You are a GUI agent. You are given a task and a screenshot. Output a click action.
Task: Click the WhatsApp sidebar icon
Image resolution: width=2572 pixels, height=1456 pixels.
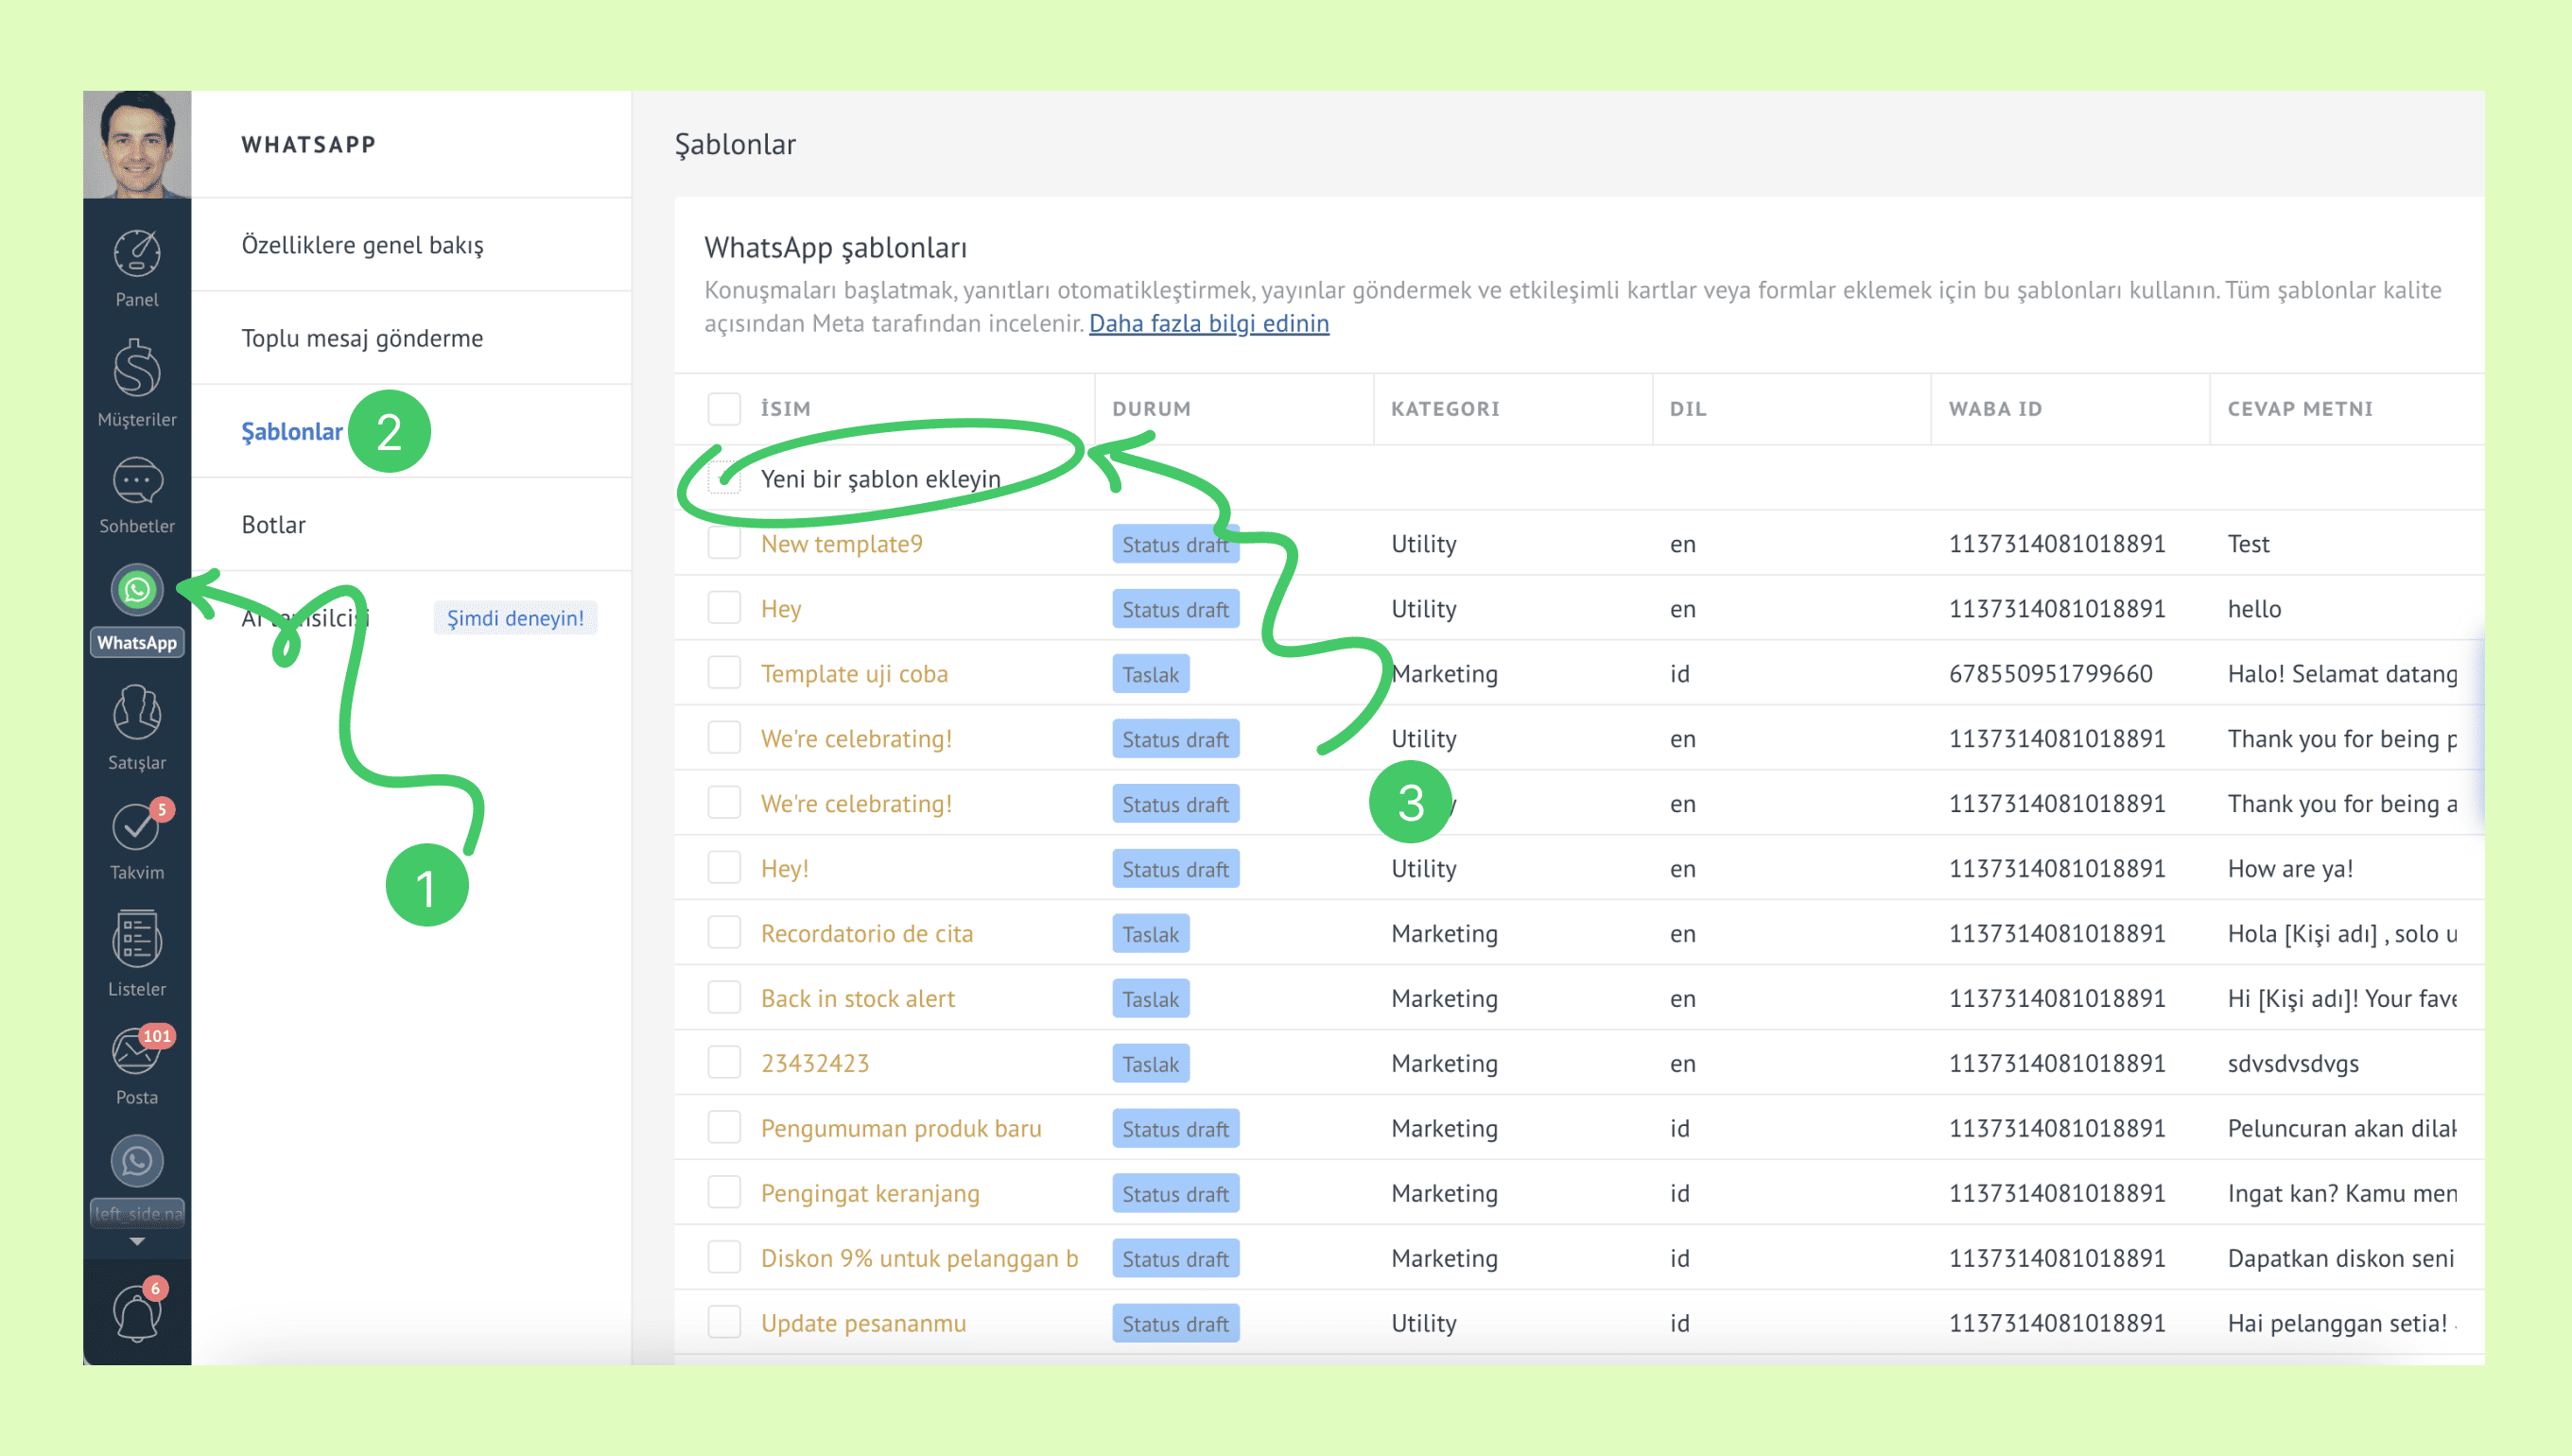pos(137,590)
